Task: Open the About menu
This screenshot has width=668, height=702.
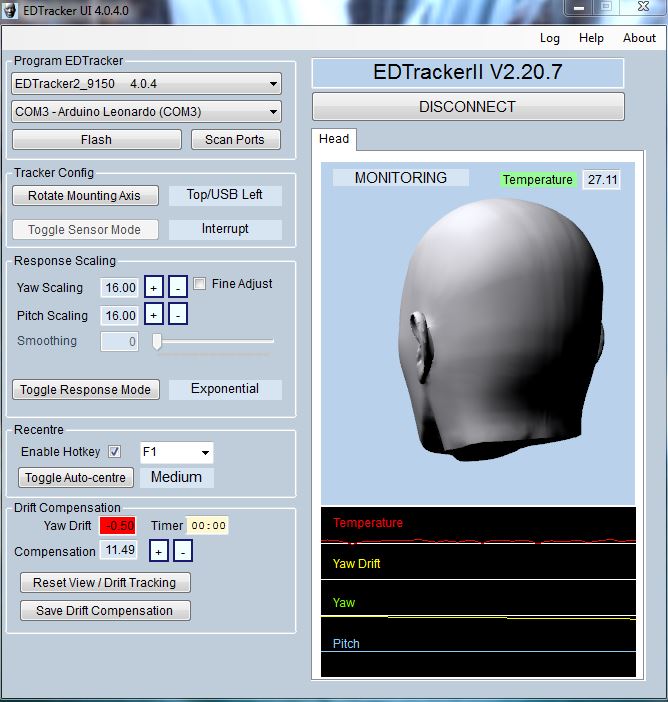Action: [x=639, y=38]
